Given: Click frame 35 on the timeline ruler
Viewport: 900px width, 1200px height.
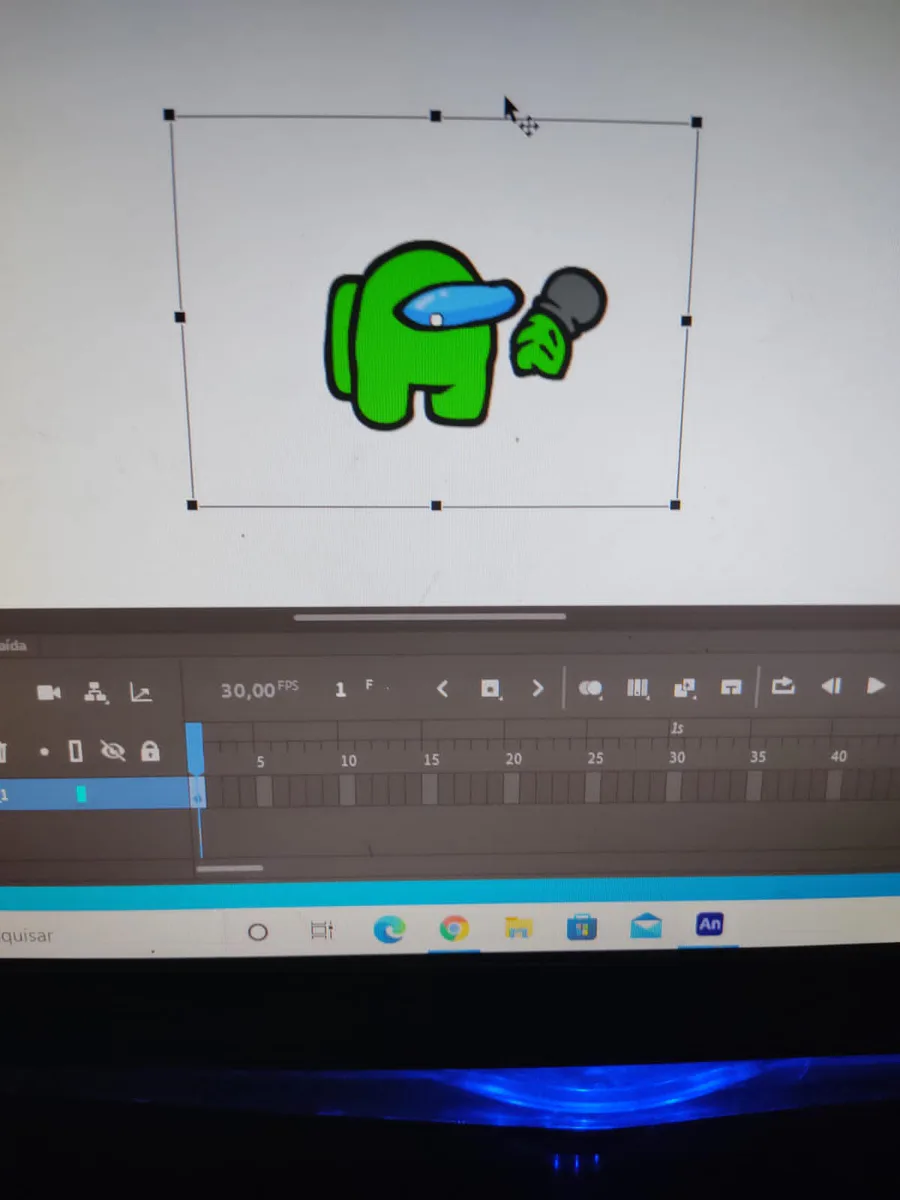Looking at the screenshot, I should pyautogui.click(x=758, y=756).
